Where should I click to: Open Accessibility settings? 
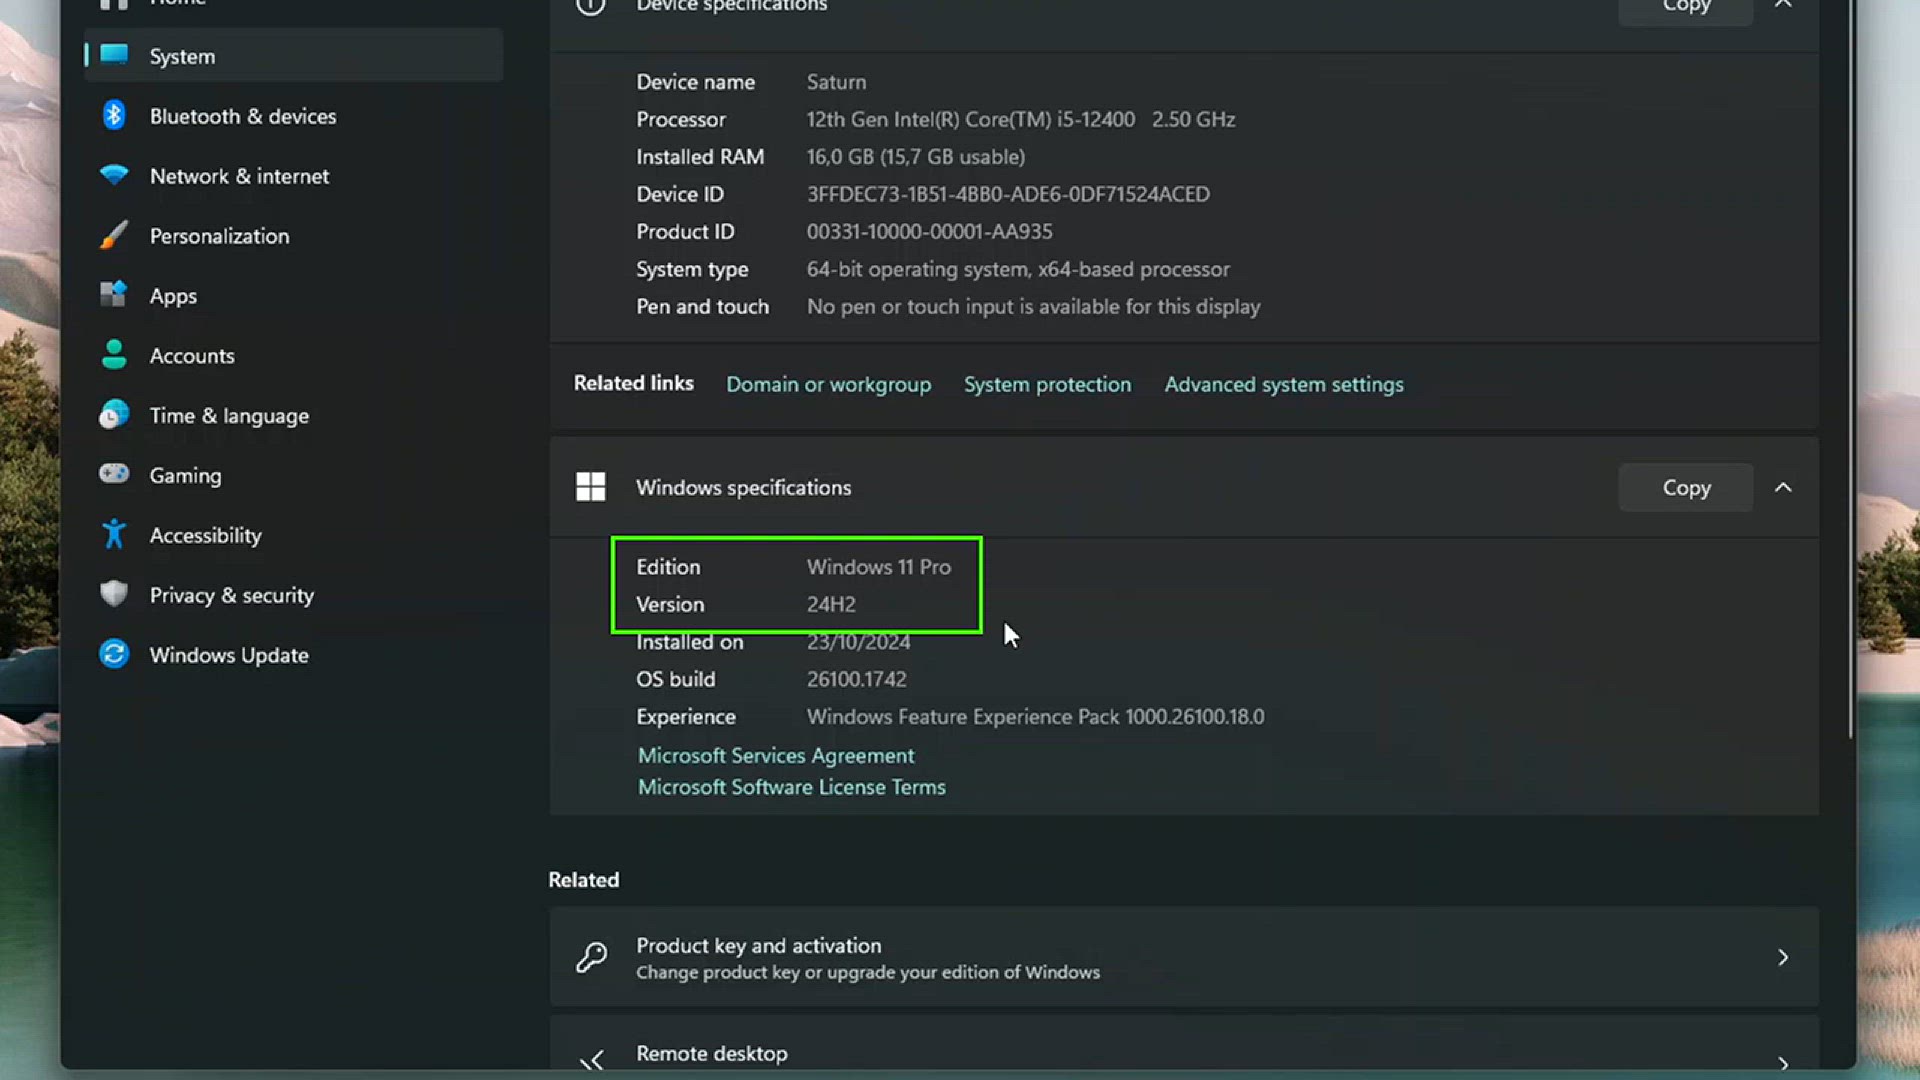click(x=293, y=536)
